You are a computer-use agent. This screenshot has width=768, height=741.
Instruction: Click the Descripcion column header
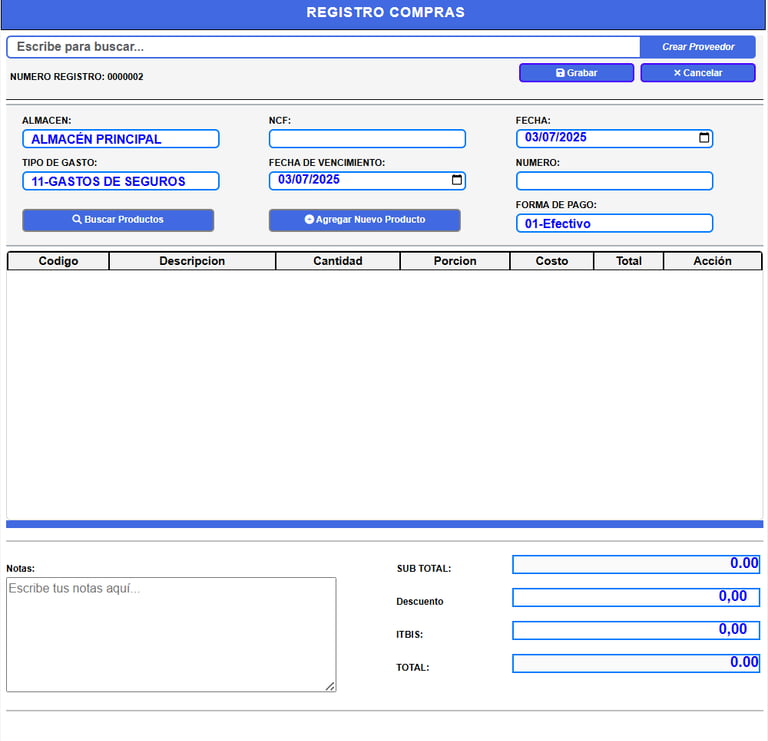[x=192, y=261]
